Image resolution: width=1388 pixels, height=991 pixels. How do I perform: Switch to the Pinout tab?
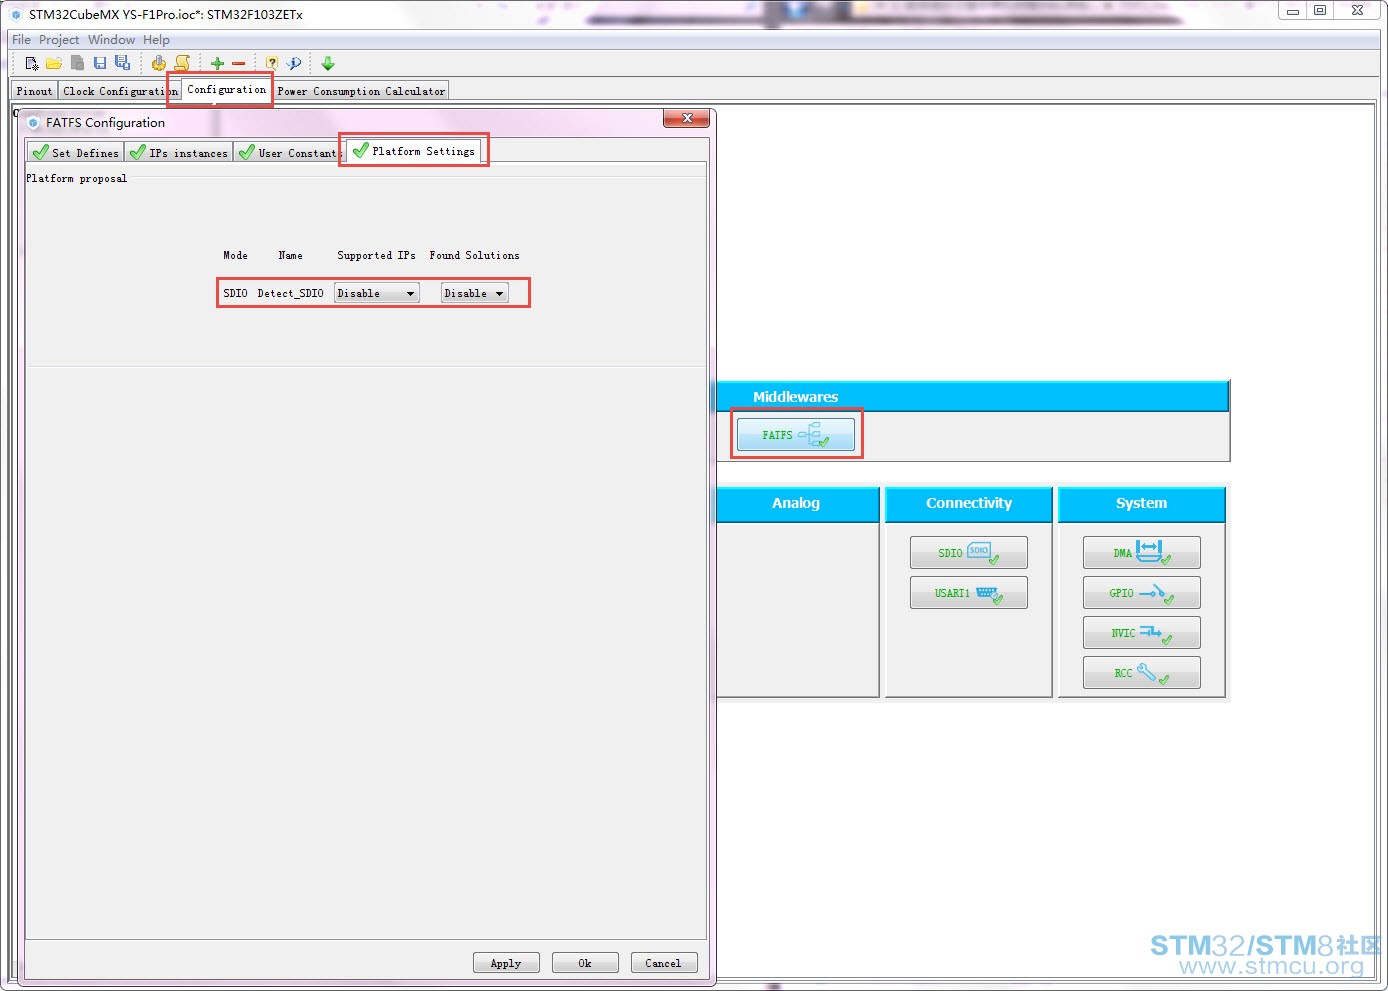34,91
